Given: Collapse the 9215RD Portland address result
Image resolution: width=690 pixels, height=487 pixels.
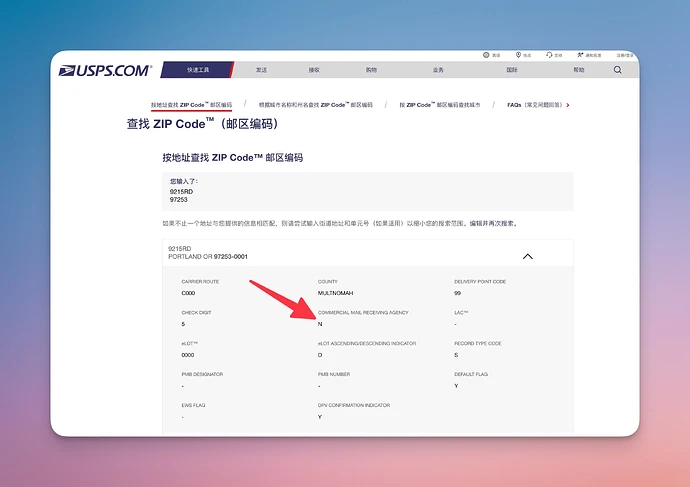Looking at the screenshot, I should [x=527, y=256].
